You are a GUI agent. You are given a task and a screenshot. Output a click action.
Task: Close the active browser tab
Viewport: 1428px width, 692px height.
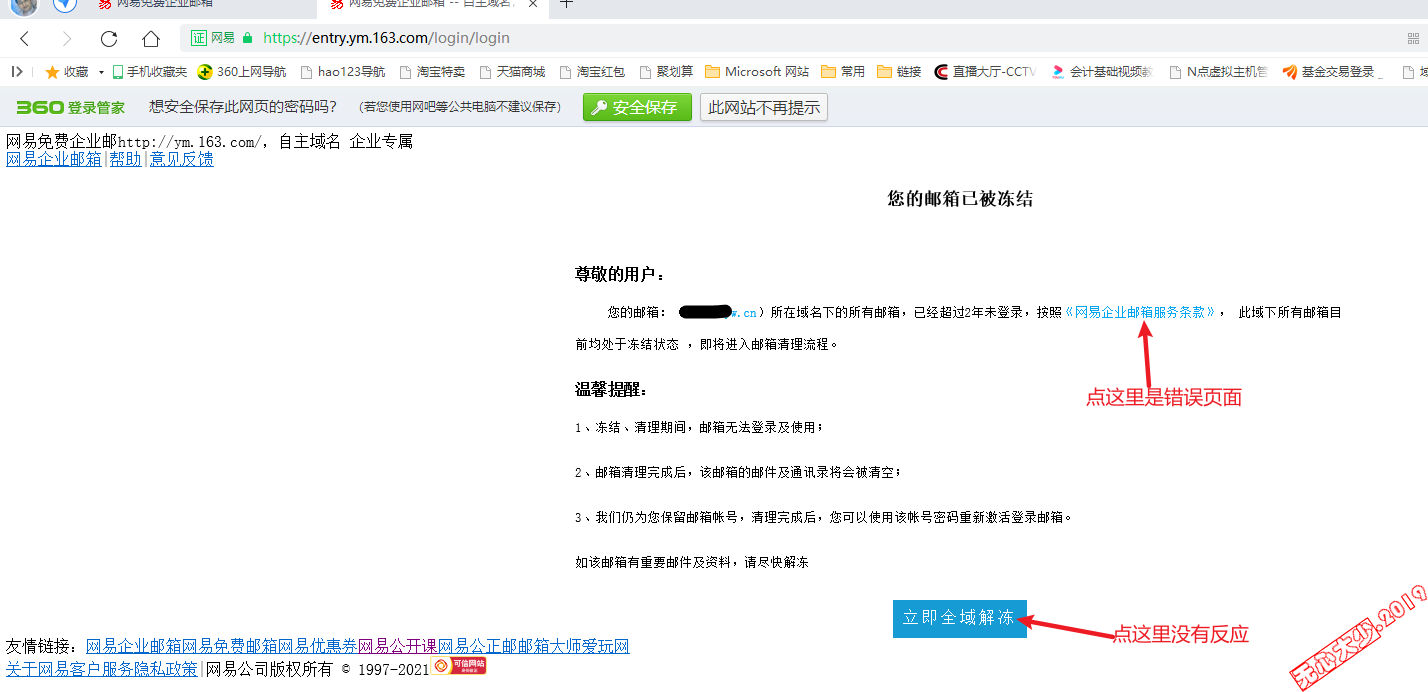(534, 4)
